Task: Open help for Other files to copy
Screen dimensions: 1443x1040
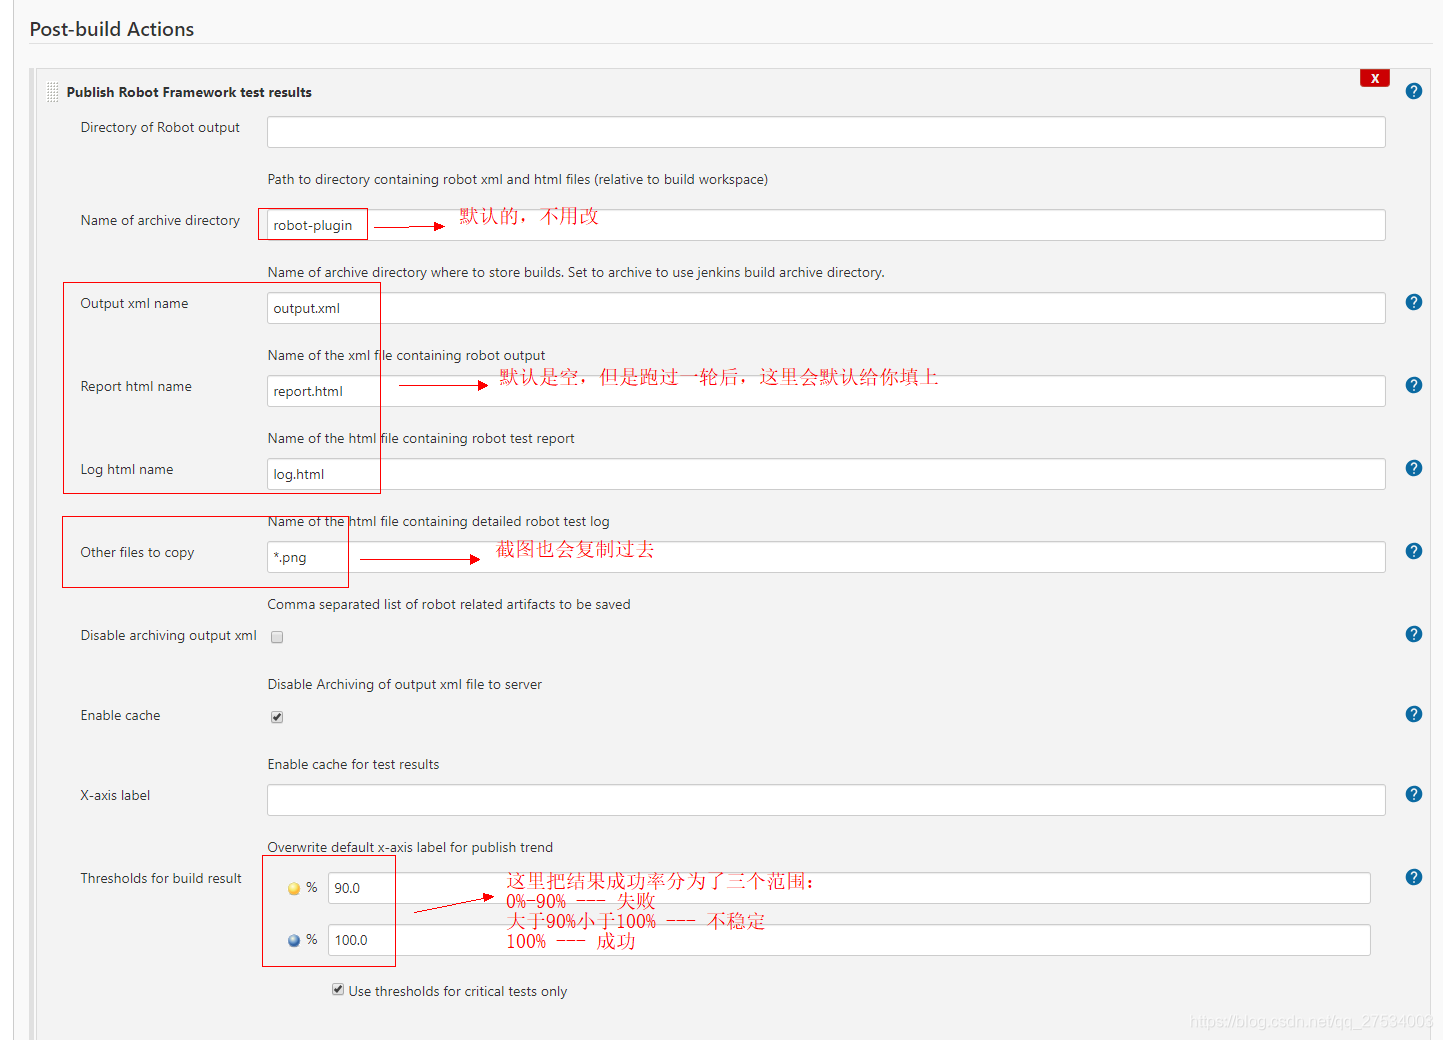Action: tap(1413, 550)
